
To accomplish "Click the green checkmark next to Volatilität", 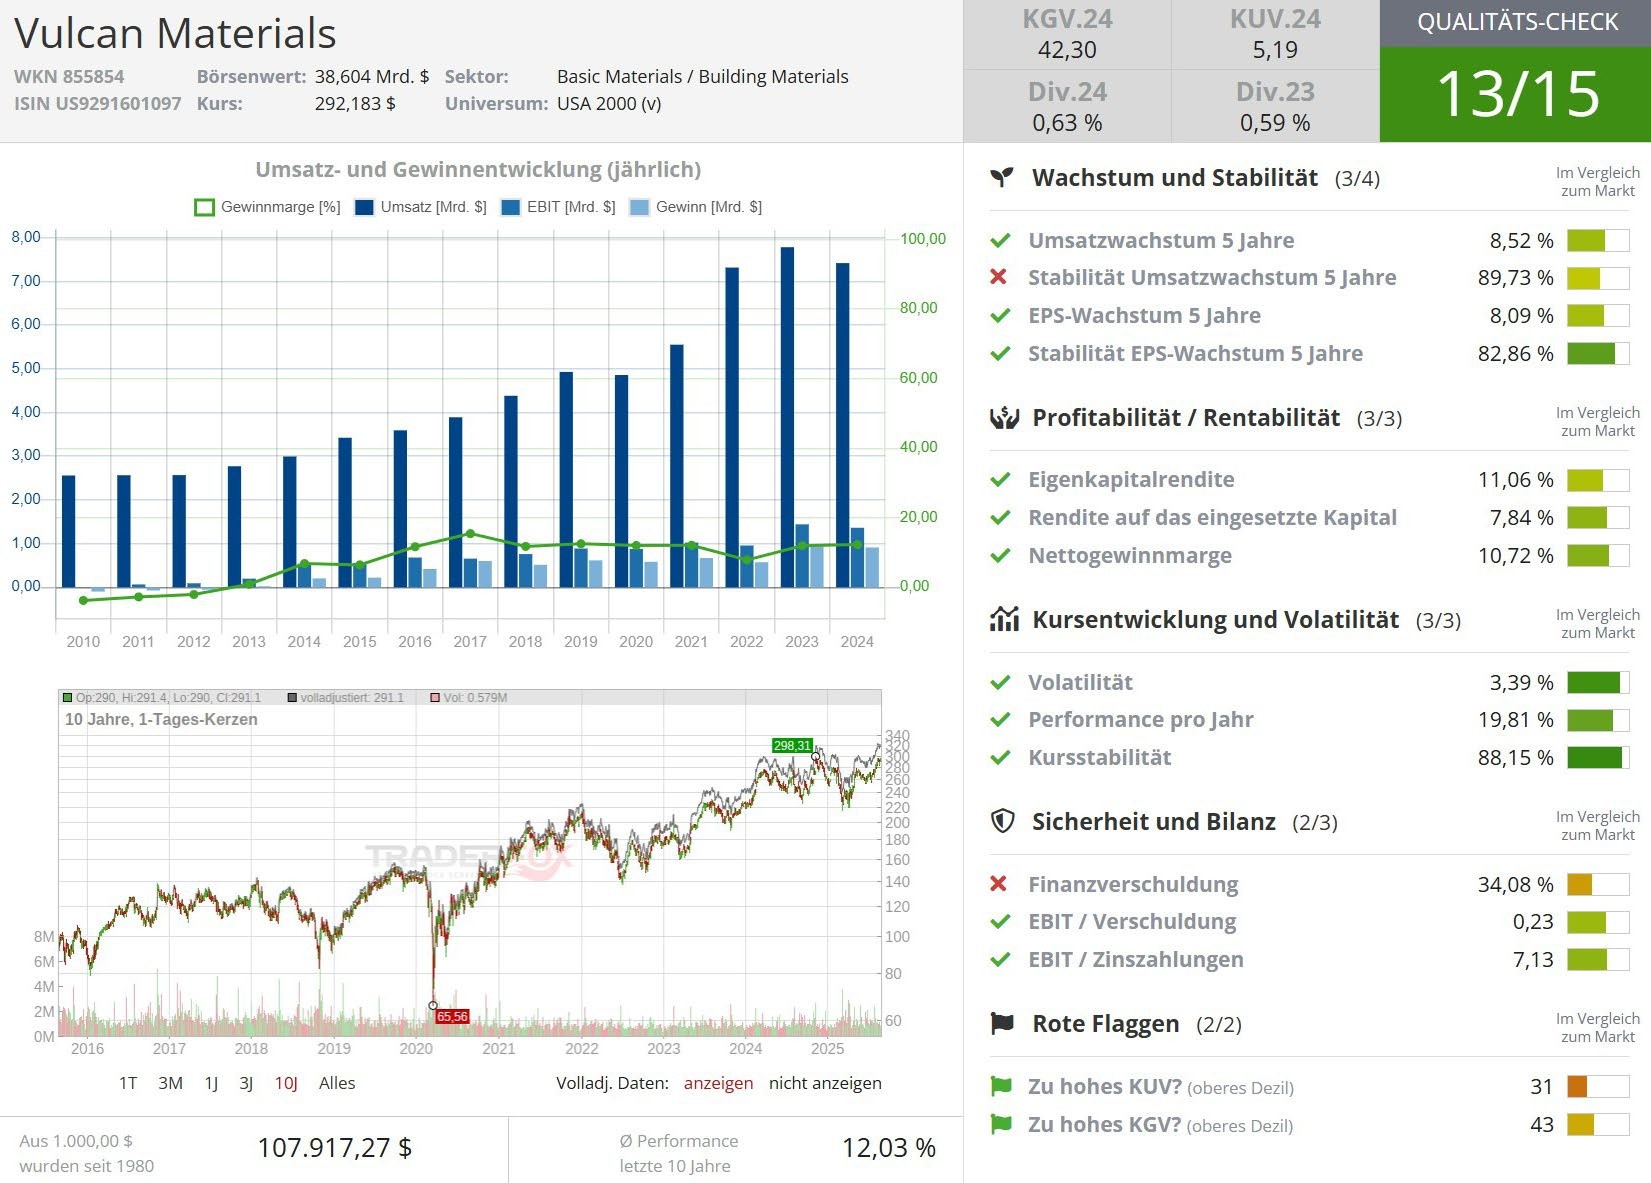I will [1000, 683].
